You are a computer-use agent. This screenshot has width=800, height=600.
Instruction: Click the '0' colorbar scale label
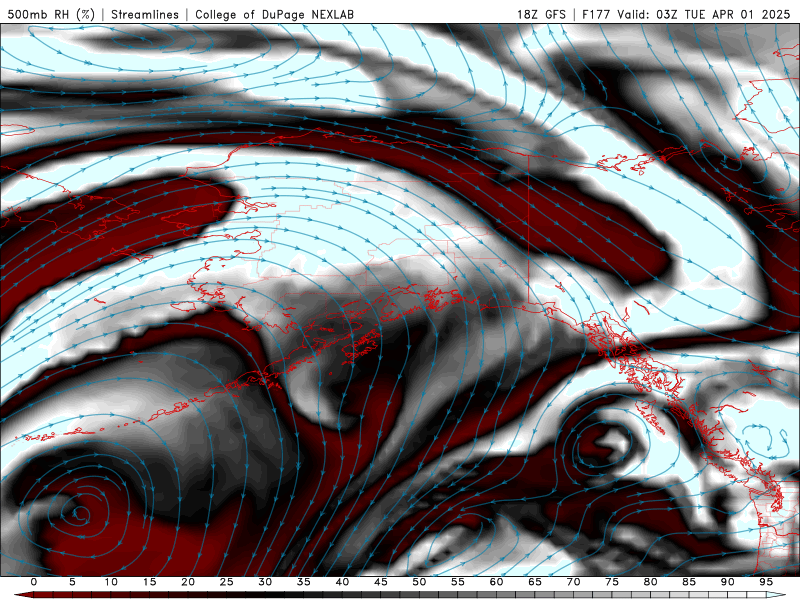click(34, 582)
